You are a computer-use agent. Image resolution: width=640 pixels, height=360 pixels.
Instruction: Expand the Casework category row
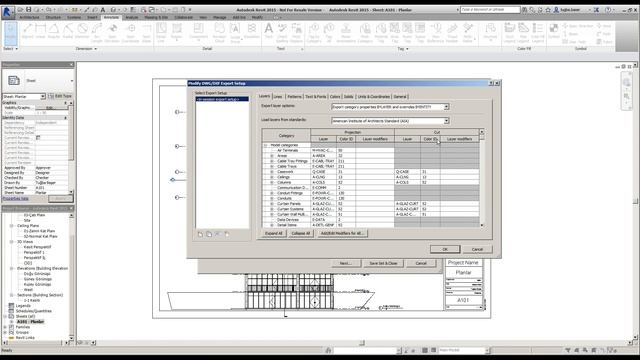[272, 172]
